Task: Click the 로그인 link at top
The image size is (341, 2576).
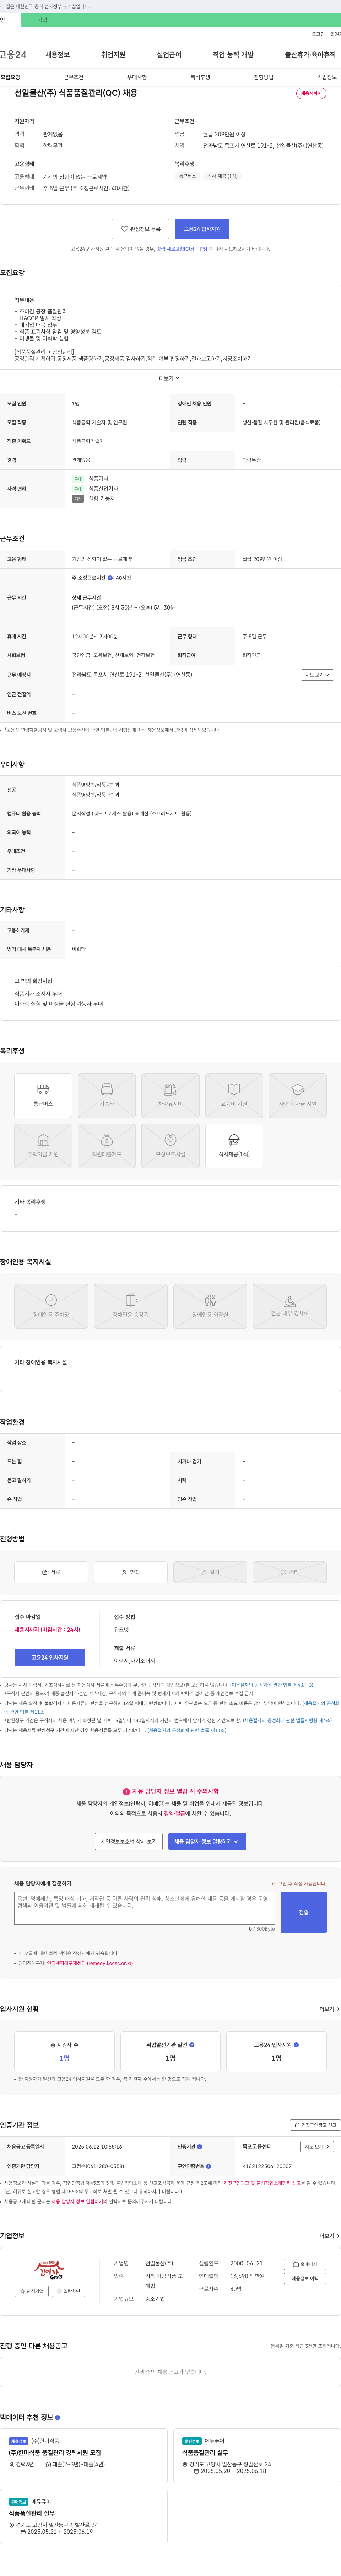Action: click(318, 34)
